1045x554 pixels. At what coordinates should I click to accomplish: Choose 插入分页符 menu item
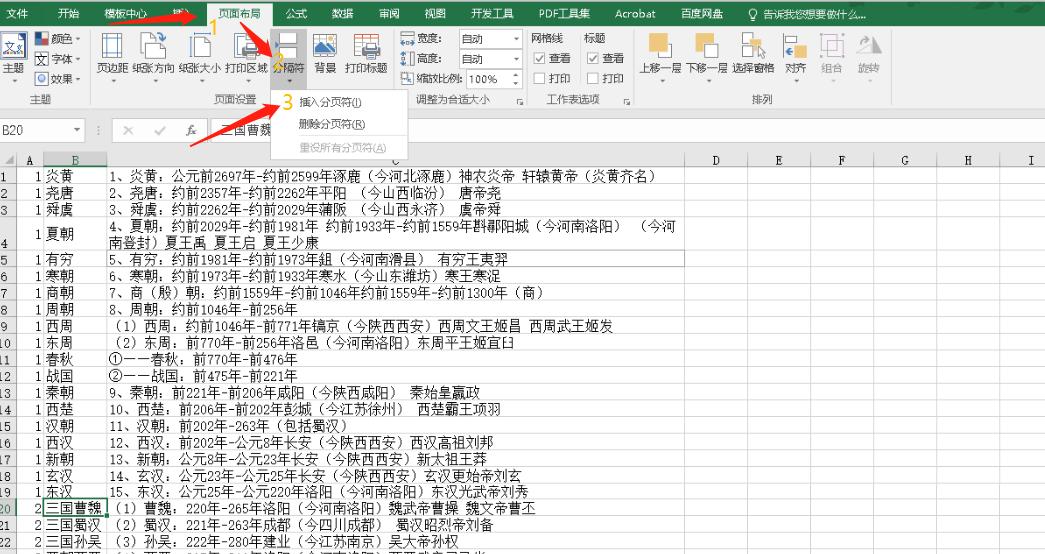339,103
